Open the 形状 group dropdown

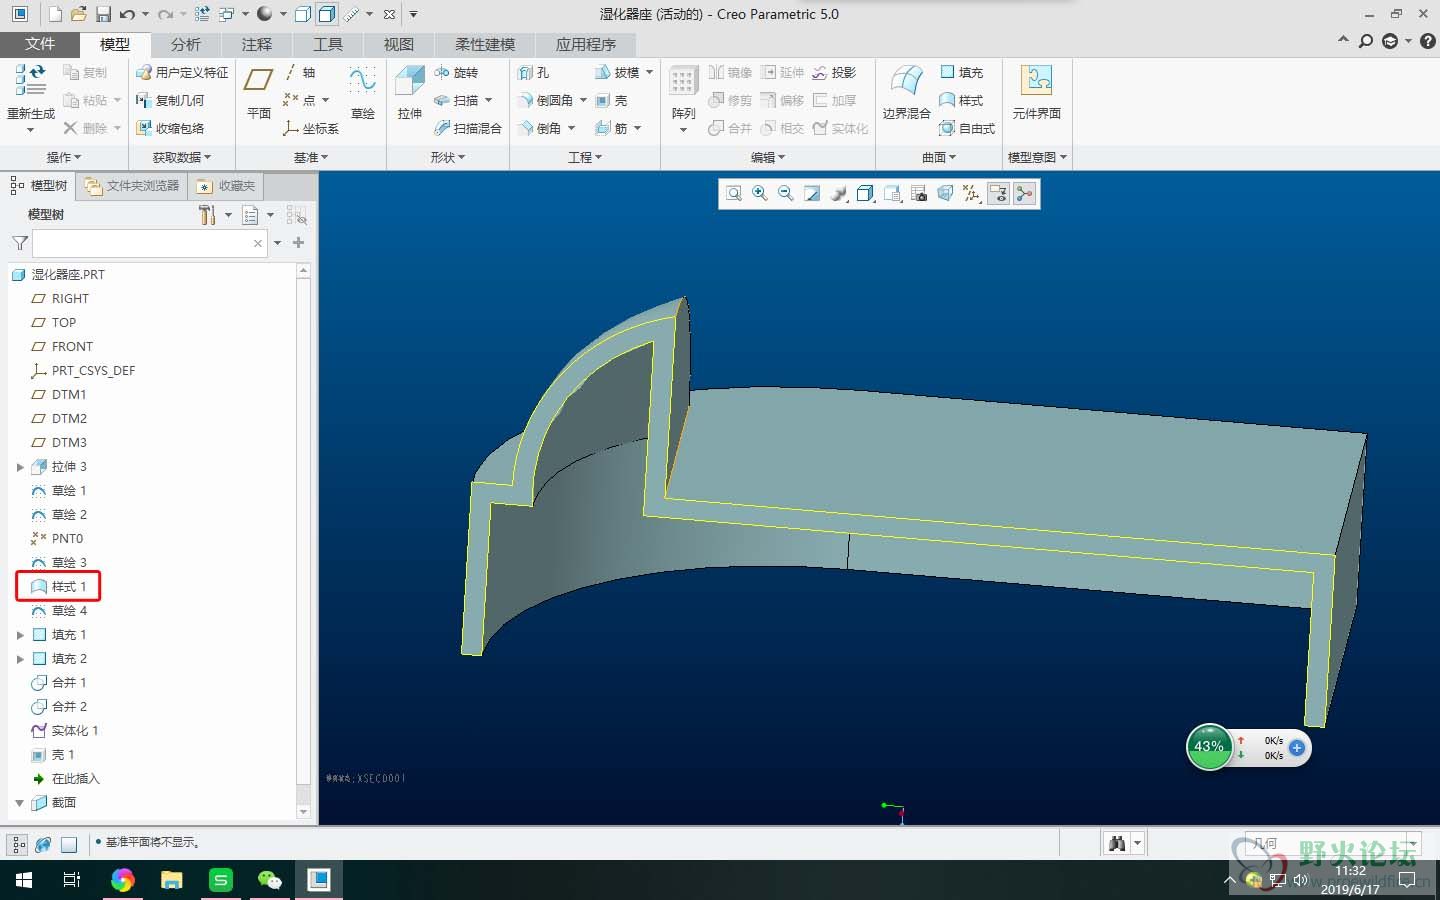pyautogui.click(x=448, y=157)
